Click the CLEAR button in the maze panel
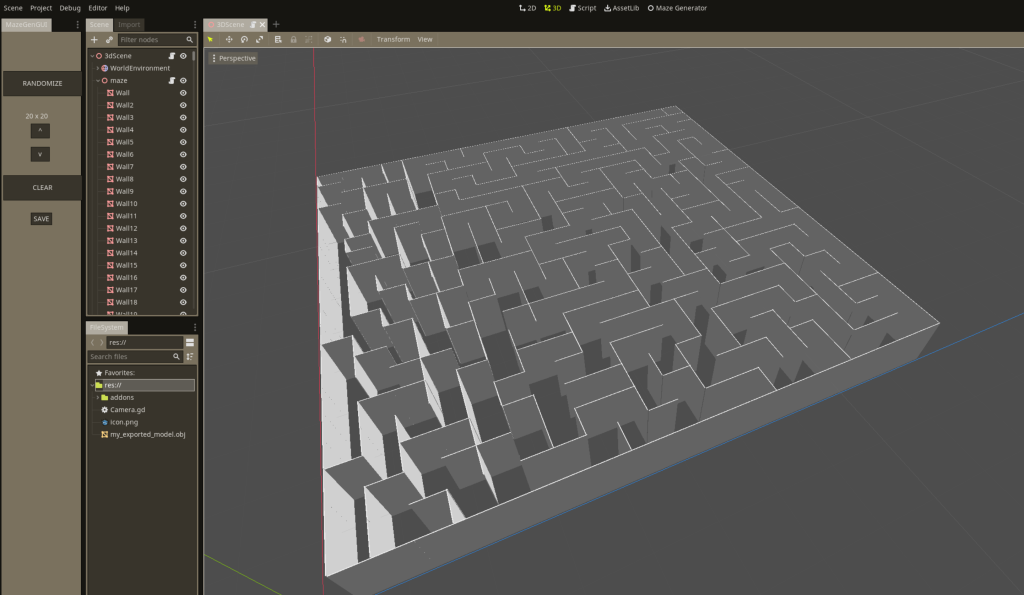 (x=41, y=187)
